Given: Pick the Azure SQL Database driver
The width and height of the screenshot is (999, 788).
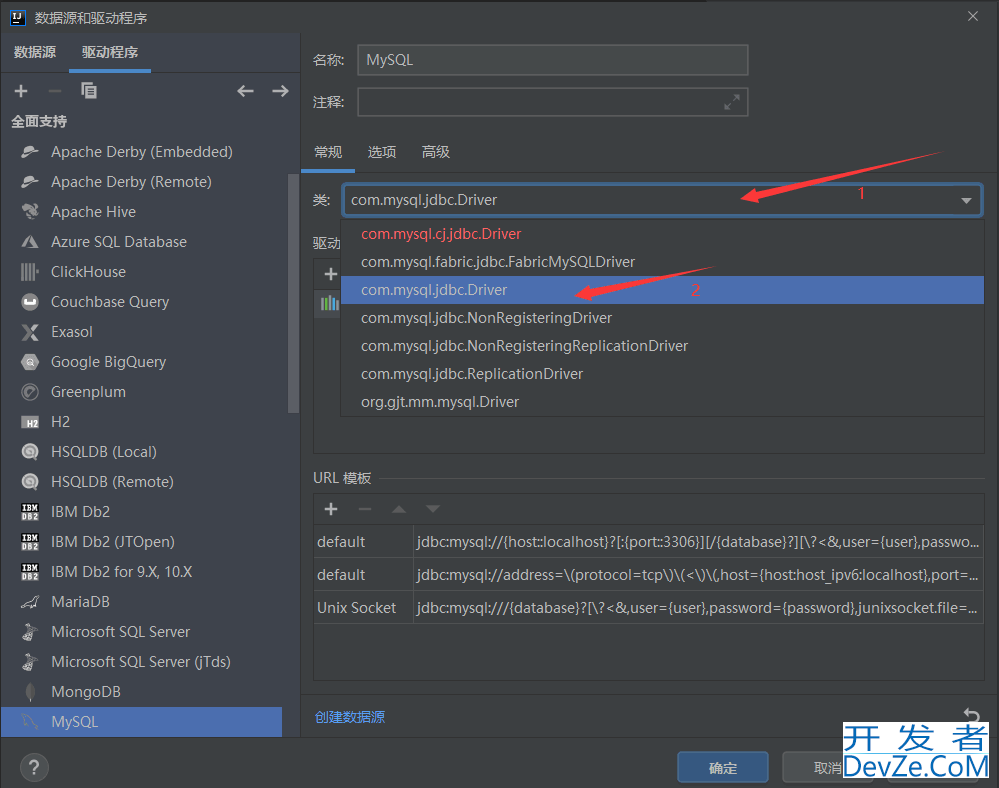Looking at the screenshot, I should (141, 241).
